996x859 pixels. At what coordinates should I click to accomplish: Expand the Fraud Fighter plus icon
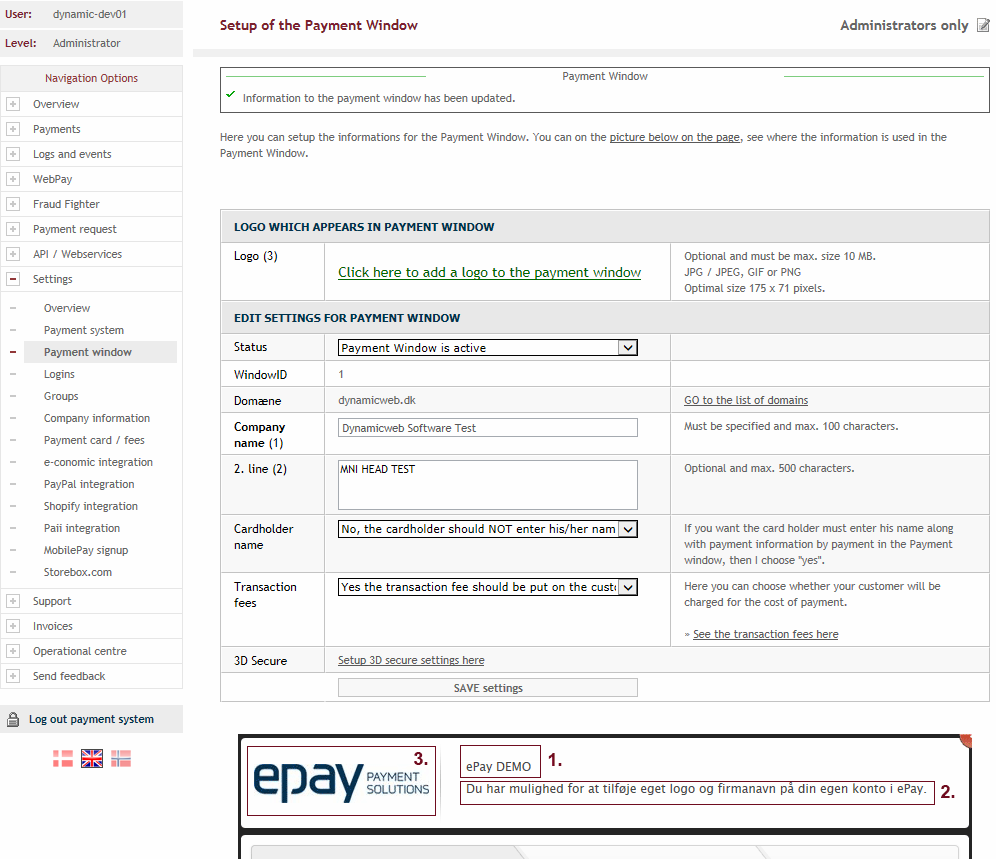coord(13,204)
